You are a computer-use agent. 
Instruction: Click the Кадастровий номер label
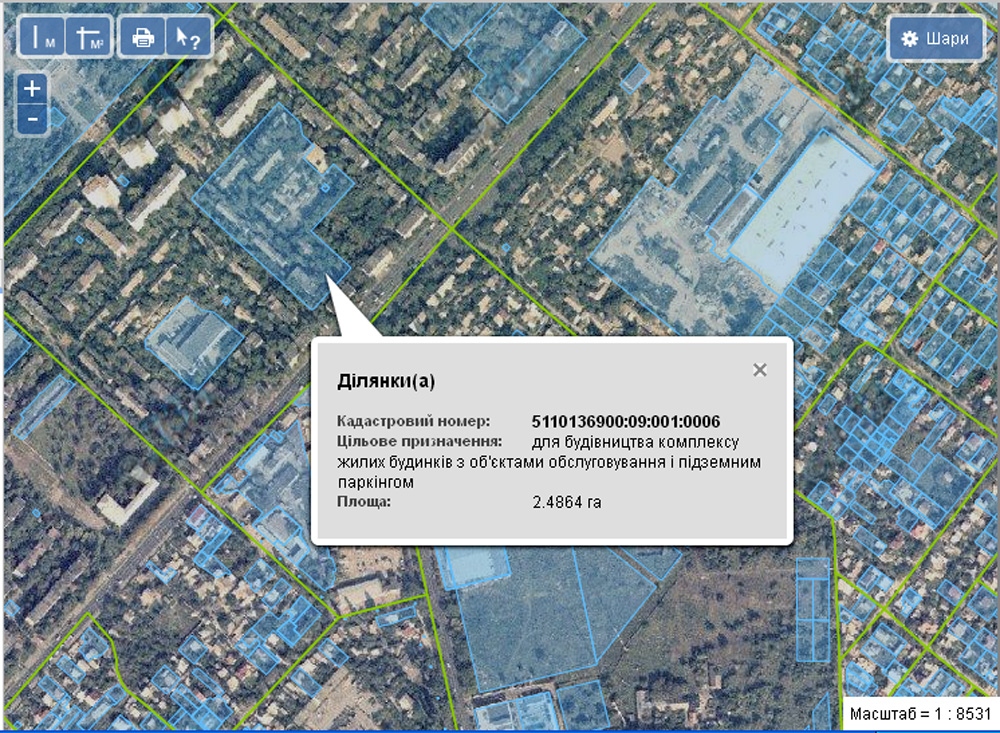pyautogui.click(x=413, y=422)
